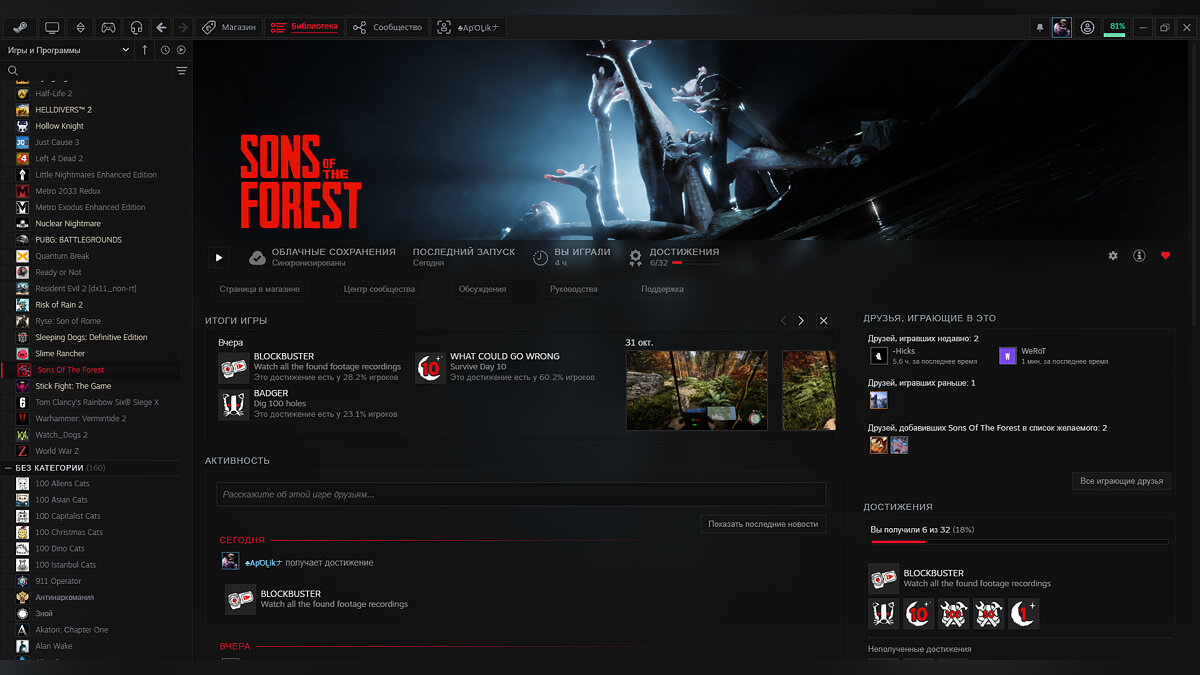
Task: Click the notifications bell icon
Action: pos(1040,27)
